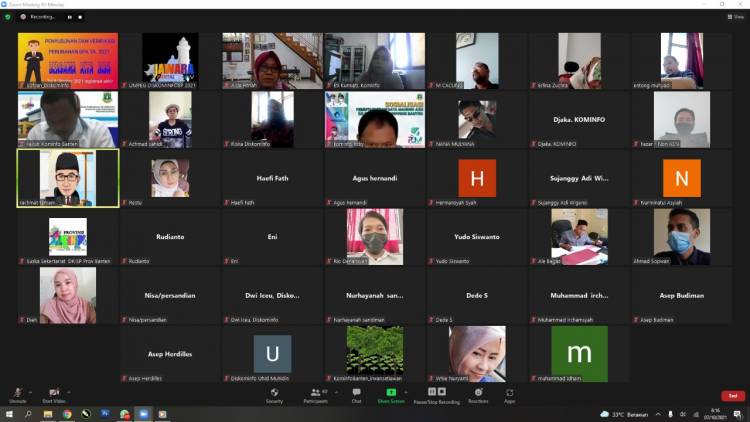The height and width of the screenshot is (422, 750).
Task: Click the red End meeting button
Action: (x=732, y=395)
